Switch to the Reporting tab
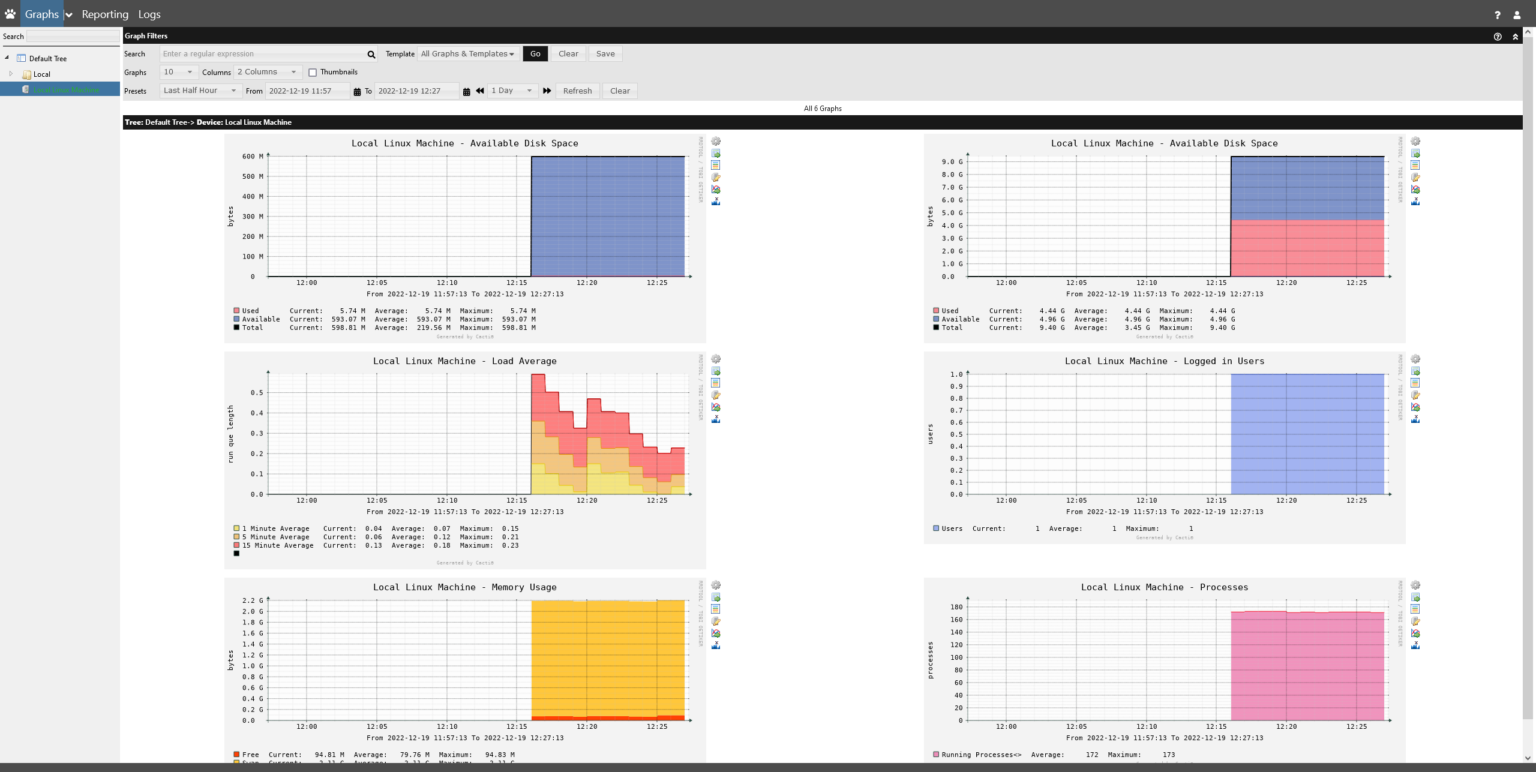Image resolution: width=1536 pixels, height=772 pixels. pos(105,14)
